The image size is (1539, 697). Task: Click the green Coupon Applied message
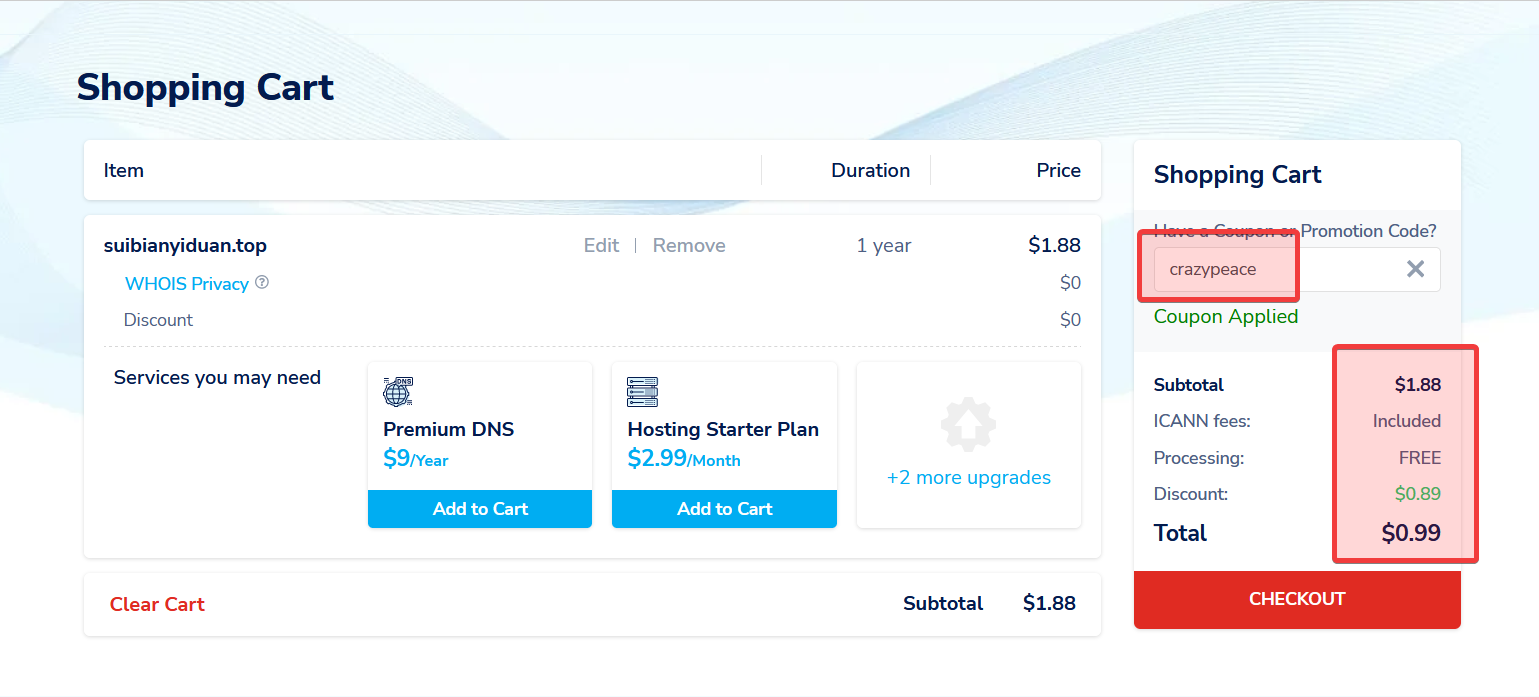(x=1225, y=317)
